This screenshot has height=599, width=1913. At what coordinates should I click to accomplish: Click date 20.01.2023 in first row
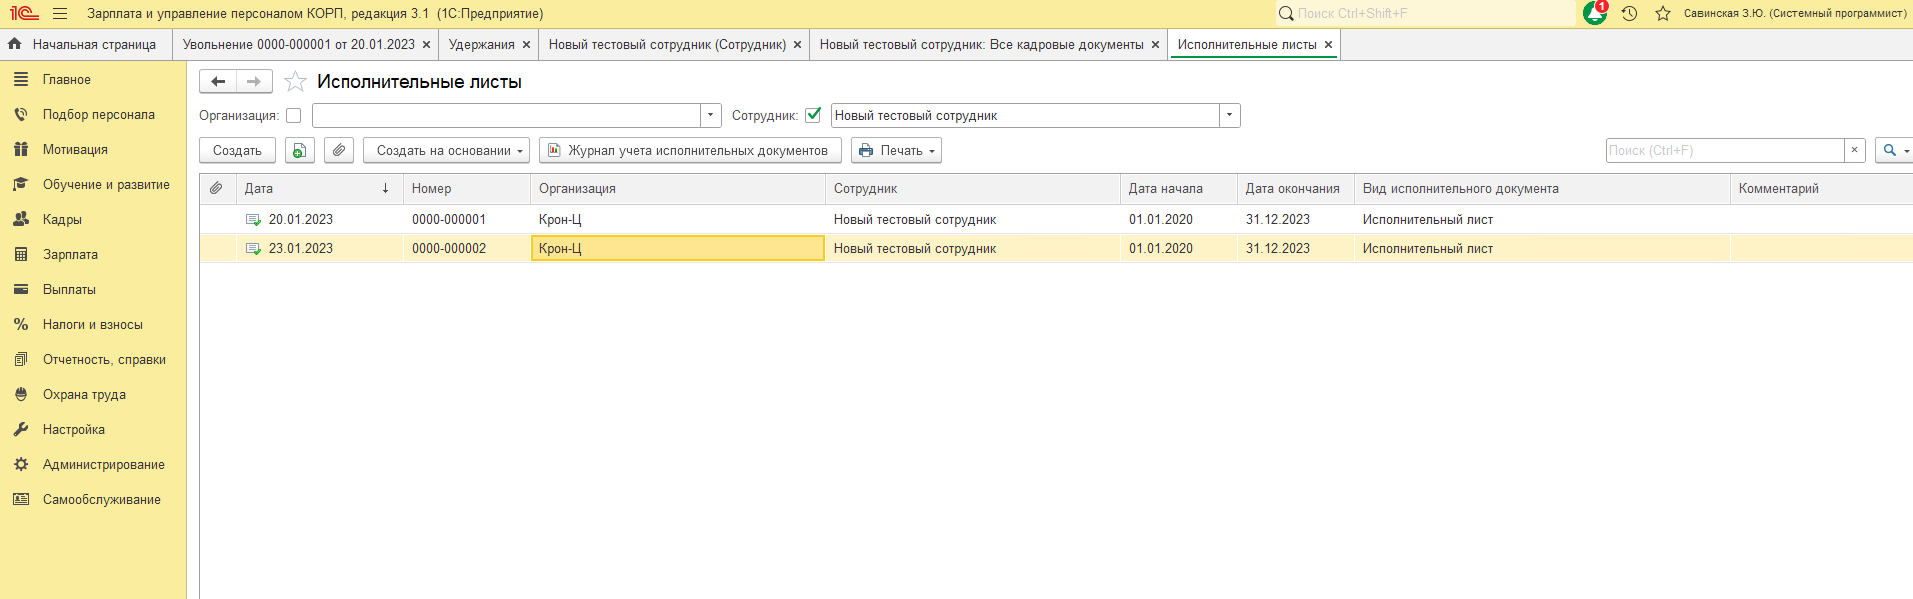click(301, 220)
